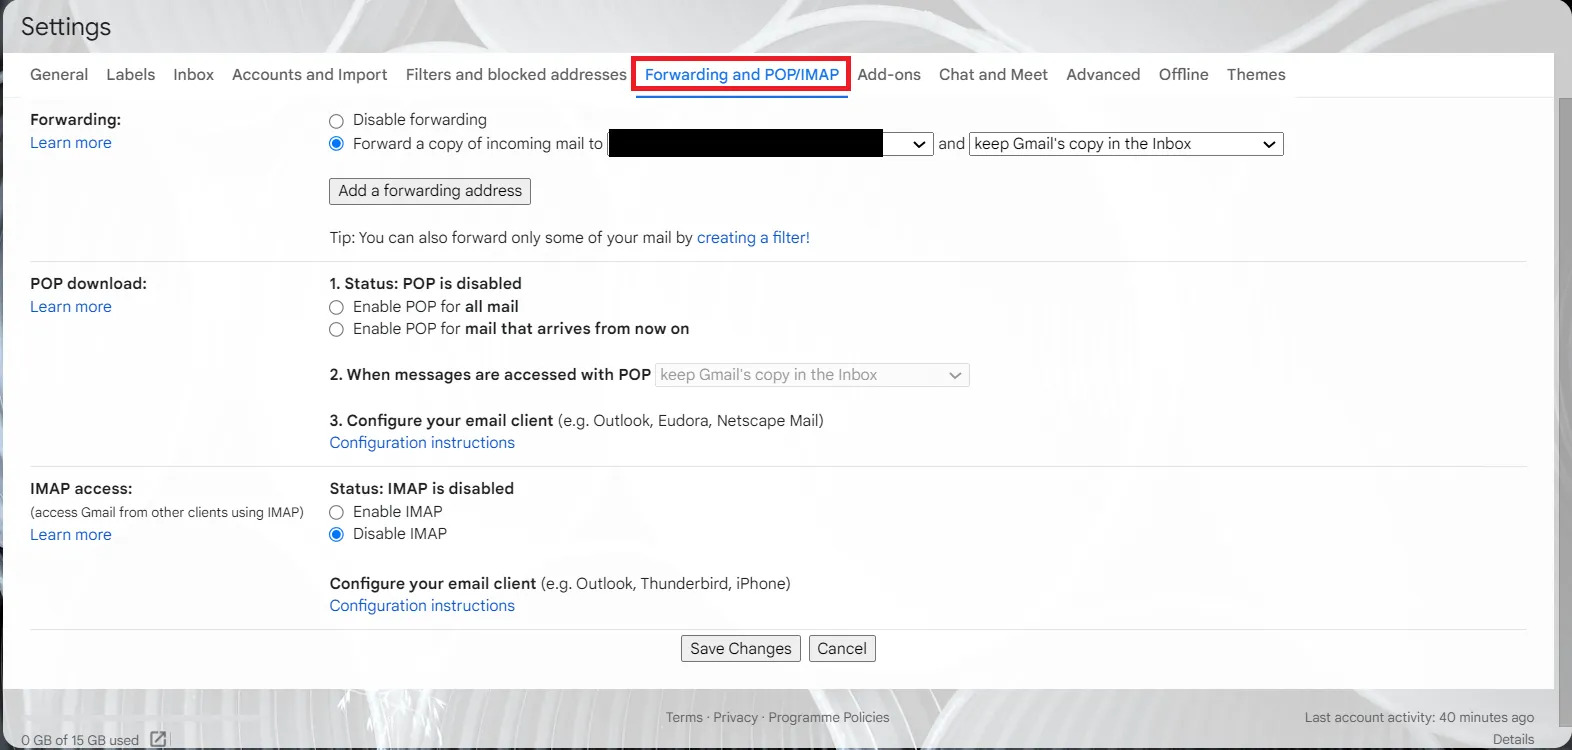Image resolution: width=1572 pixels, height=750 pixels.
Task: Open Privacy footer link
Action: tap(735, 718)
